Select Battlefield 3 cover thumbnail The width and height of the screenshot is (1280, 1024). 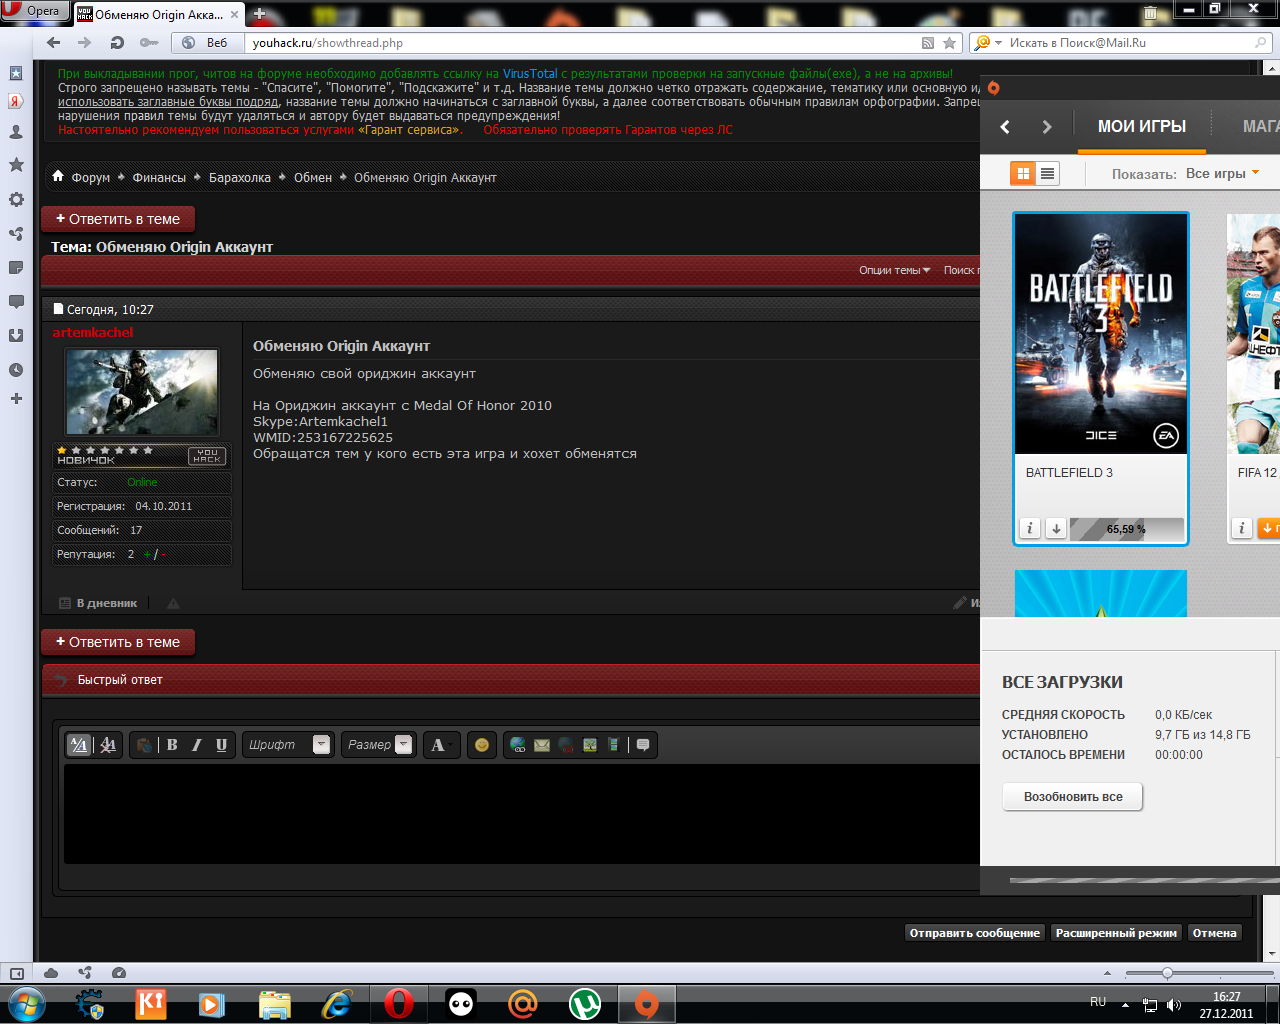coord(1101,334)
